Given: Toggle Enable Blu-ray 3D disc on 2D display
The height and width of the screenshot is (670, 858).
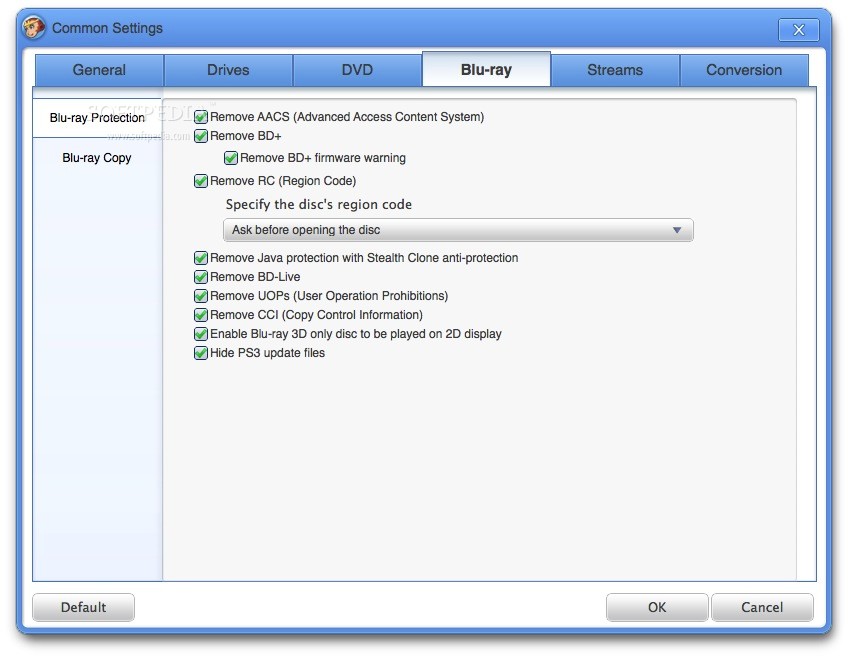Looking at the screenshot, I should 200,334.
